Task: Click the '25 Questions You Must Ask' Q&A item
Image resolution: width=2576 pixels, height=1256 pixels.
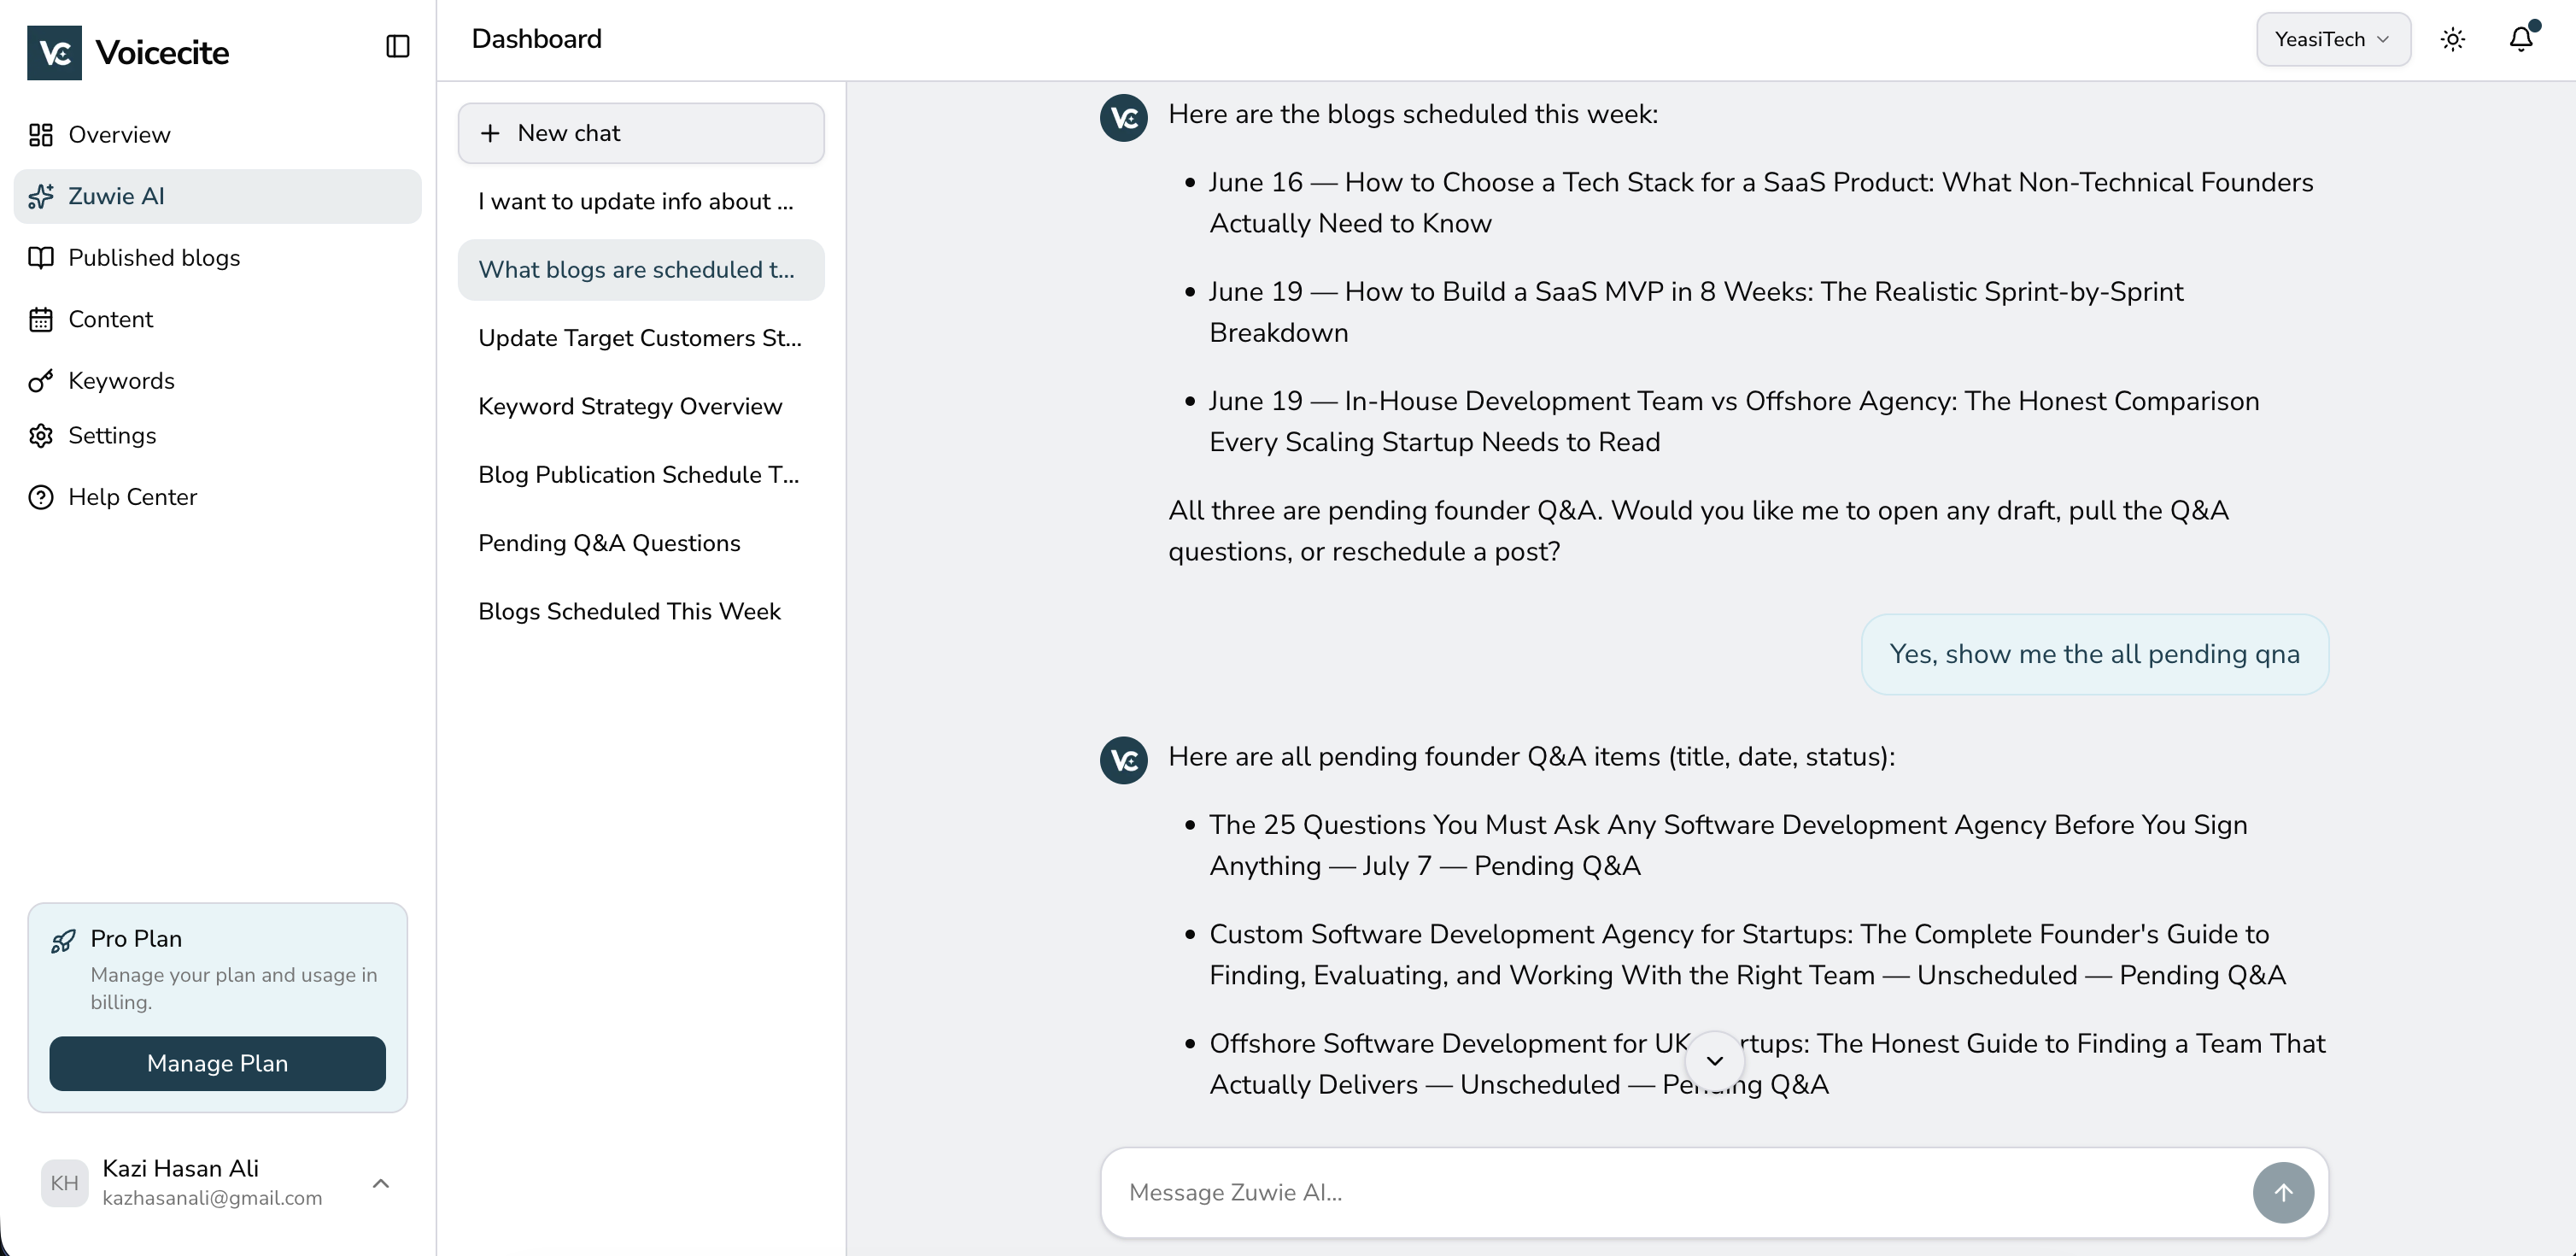Action: tap(1728, 845)
